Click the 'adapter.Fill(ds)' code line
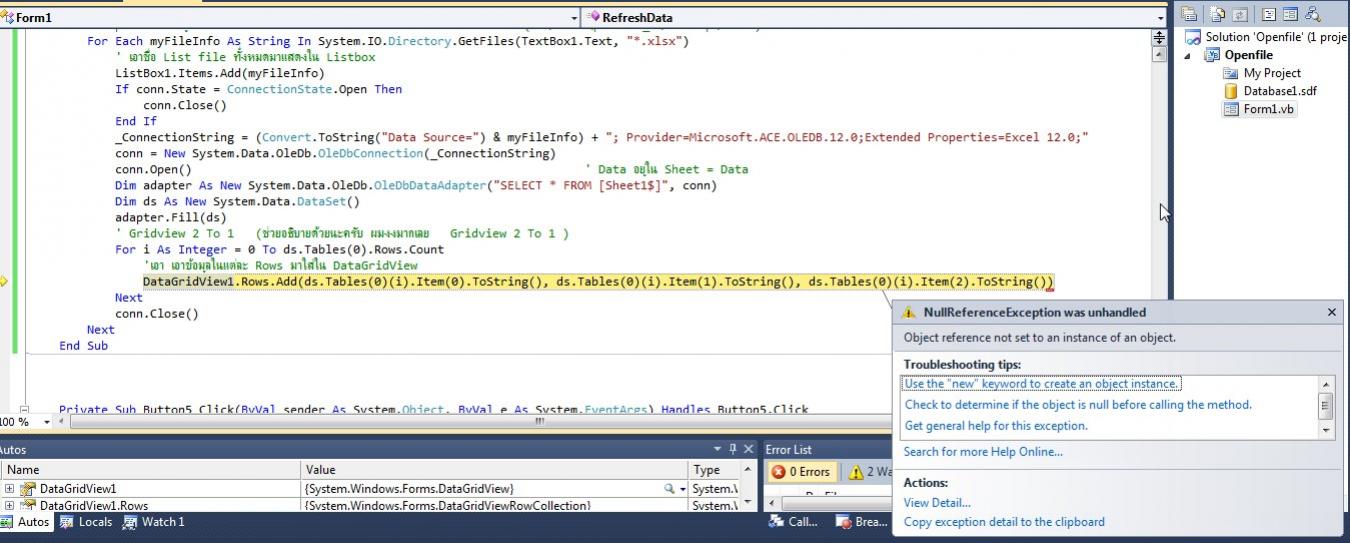This screenshot has width=1350, height=543. tap(171, 217)
